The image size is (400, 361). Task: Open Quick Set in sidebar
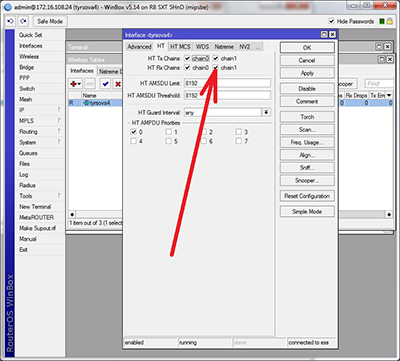(x=31, y=35)
